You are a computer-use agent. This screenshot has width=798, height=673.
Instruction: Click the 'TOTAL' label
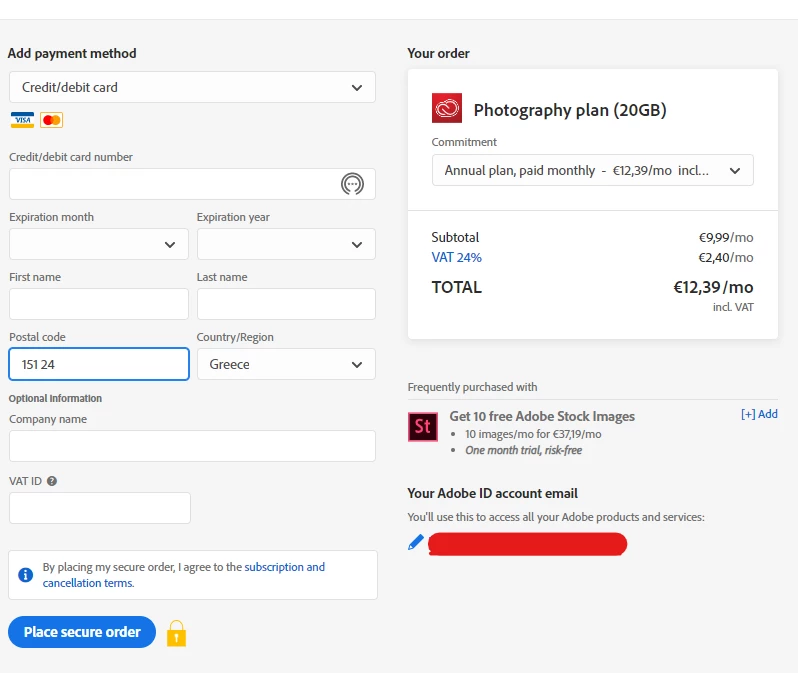457,288
